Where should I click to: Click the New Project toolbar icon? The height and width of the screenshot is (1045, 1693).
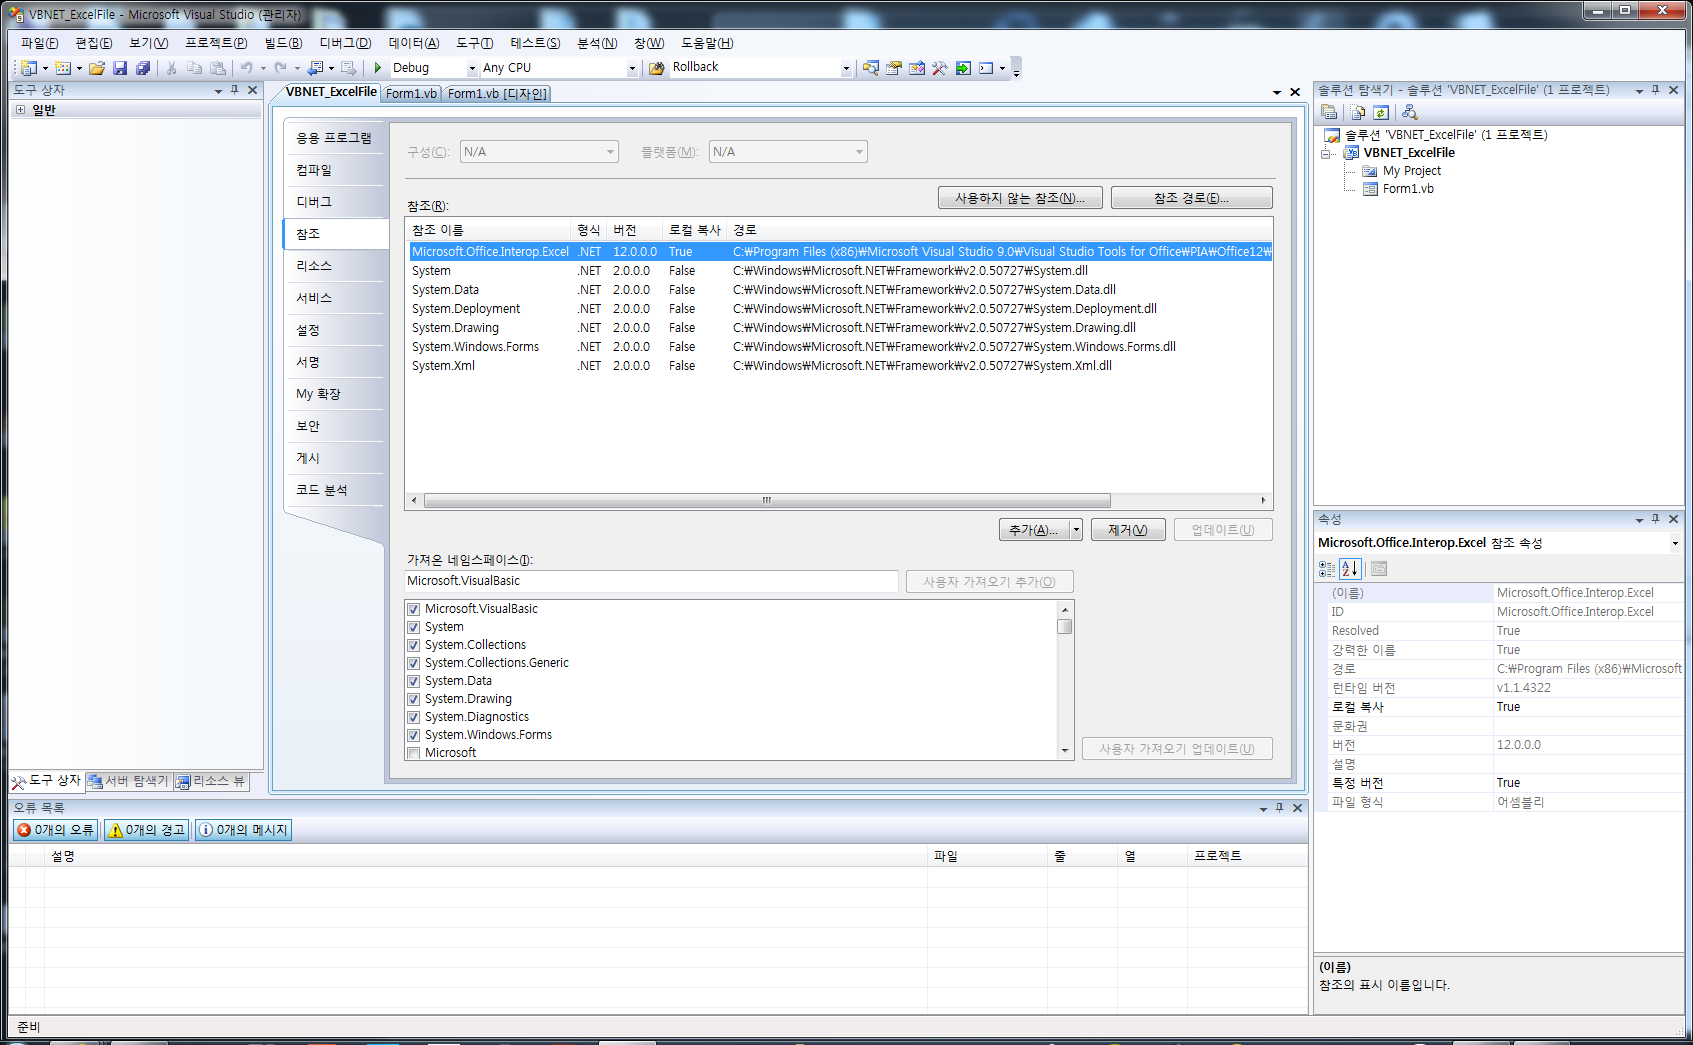[29, 68]
